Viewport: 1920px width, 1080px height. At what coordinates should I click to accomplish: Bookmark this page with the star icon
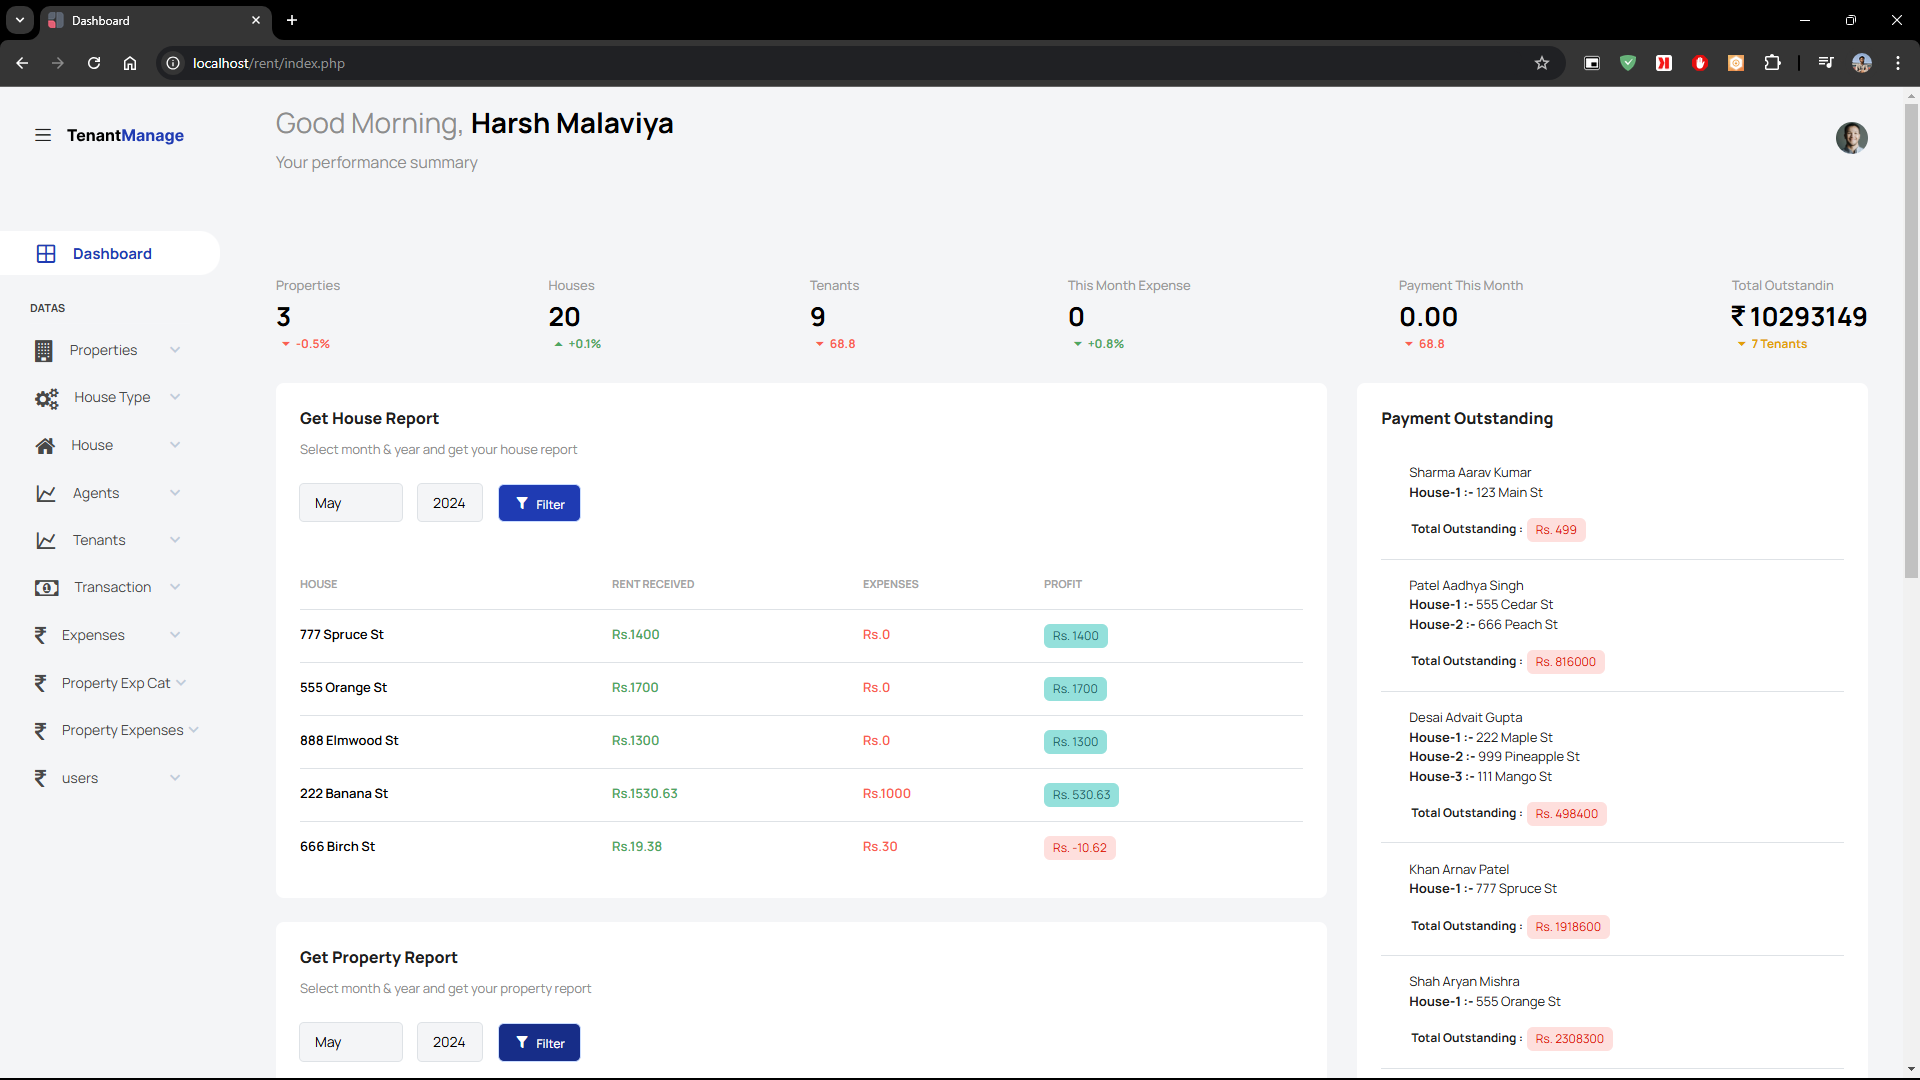(x=1542, y=63)
